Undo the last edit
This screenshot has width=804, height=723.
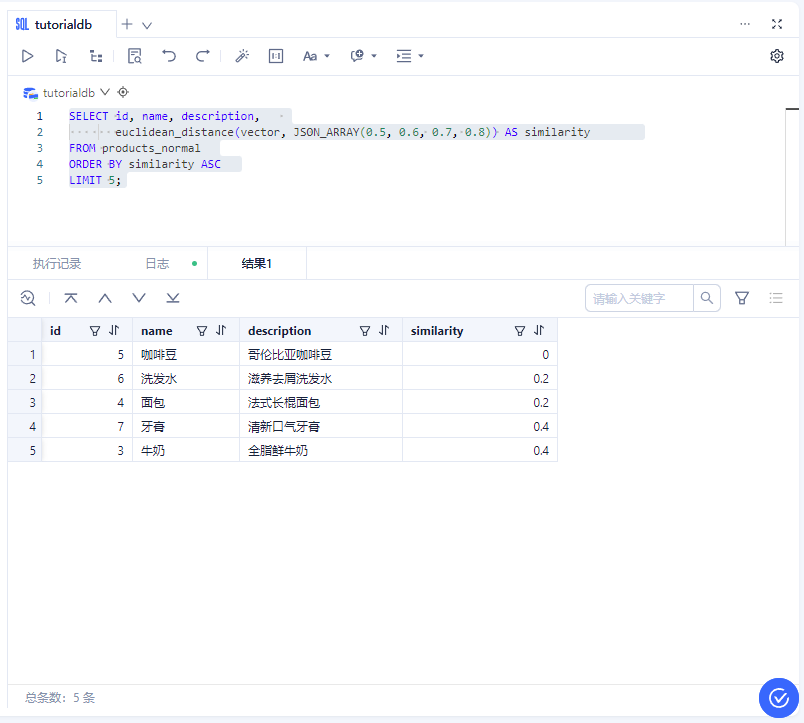click(169, 56)
